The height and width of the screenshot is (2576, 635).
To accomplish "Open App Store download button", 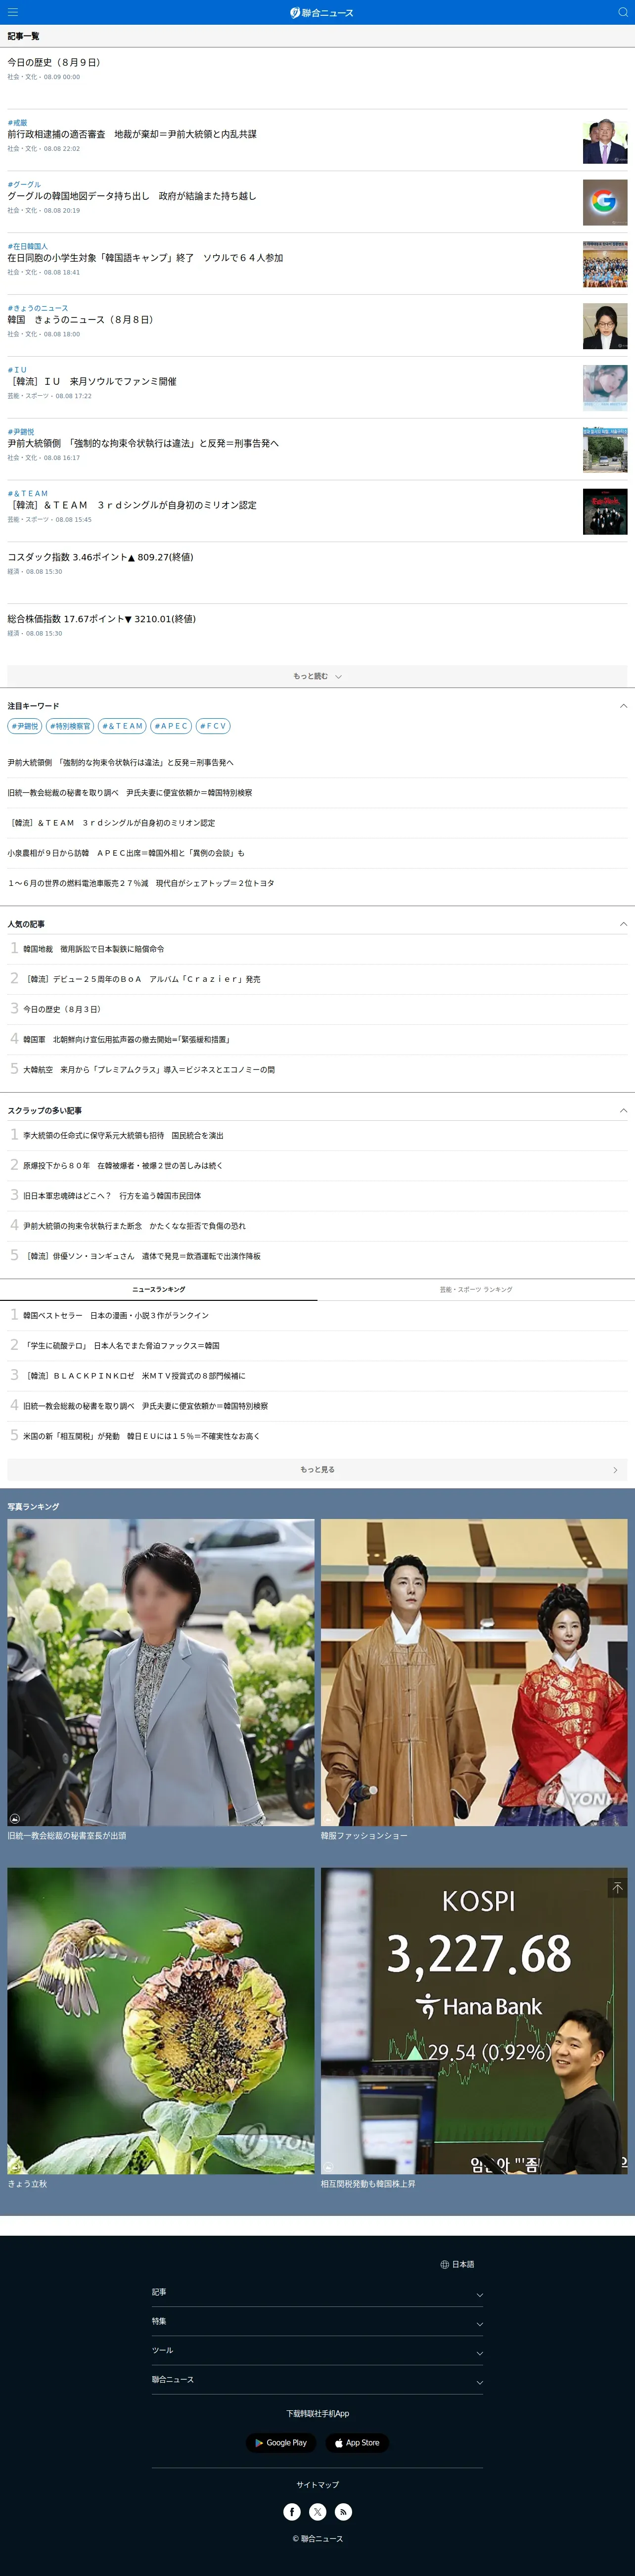I will point(357,2442).
